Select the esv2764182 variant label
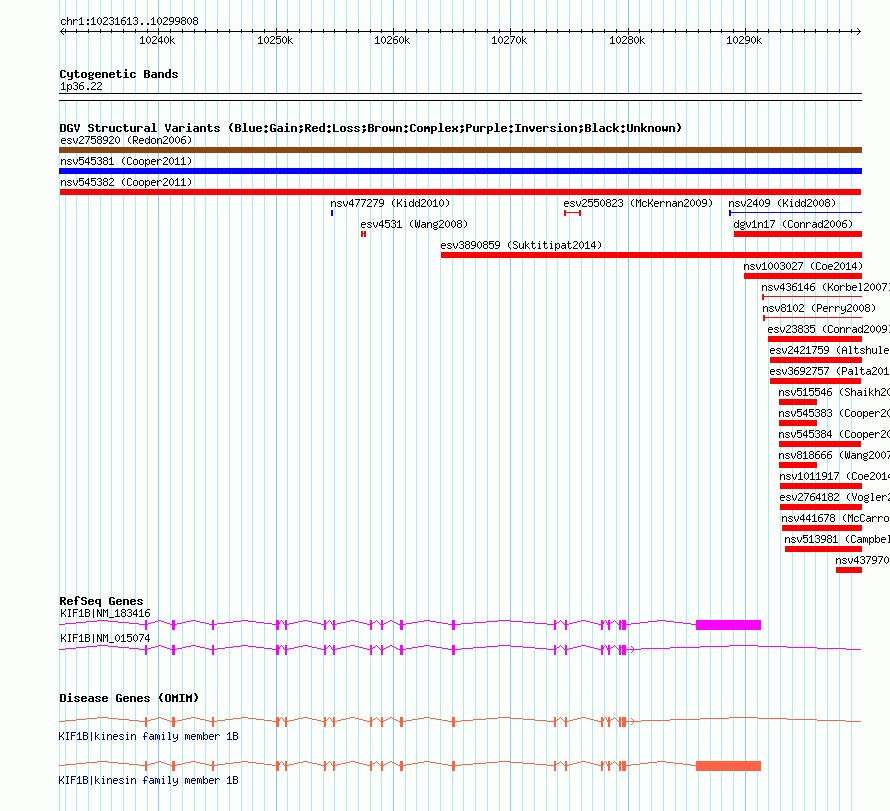The width and height of the screenshot is (890, 811). click(834, 497)
